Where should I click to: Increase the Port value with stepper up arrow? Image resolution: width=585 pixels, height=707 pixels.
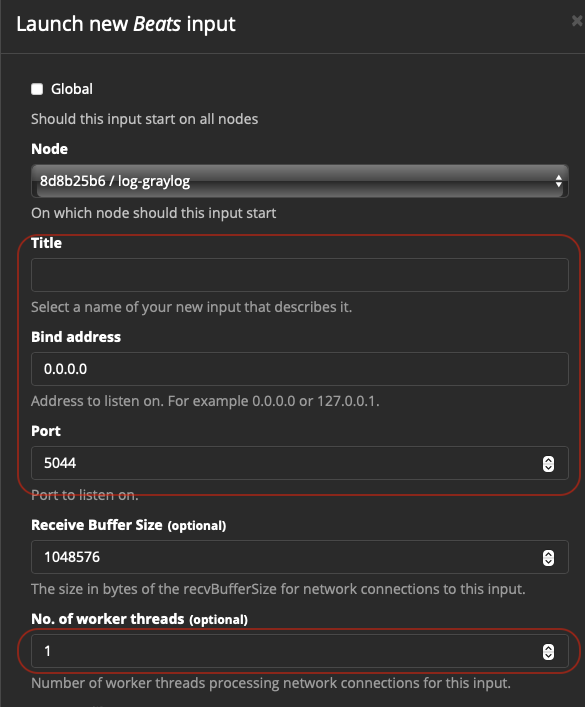pyautogui.click(x=548, y=459)
